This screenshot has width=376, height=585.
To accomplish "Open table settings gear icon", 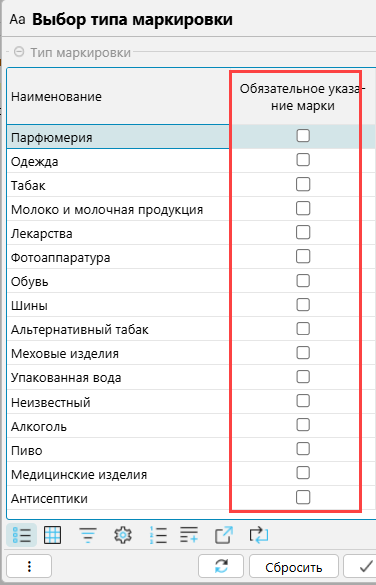I will tap(123, 536).
